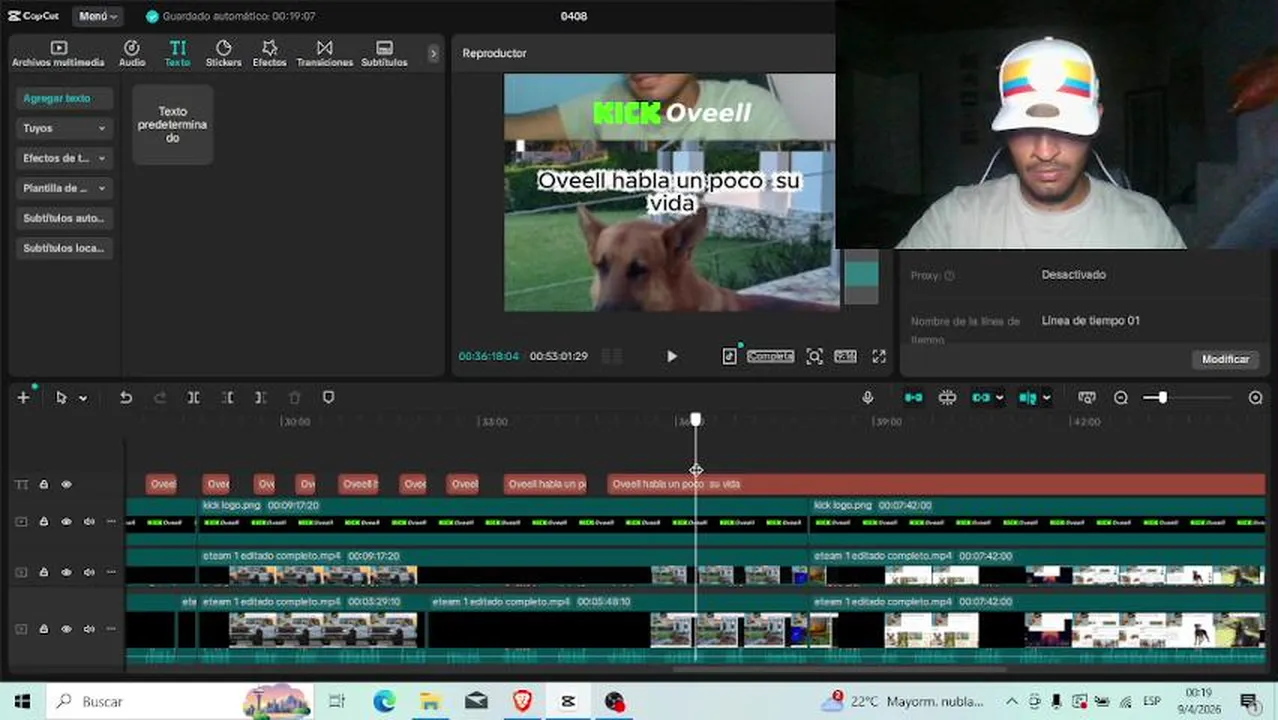Delete left of playhead with trim-left tool
Screen dimensions: 1278x720
(228, 398)
